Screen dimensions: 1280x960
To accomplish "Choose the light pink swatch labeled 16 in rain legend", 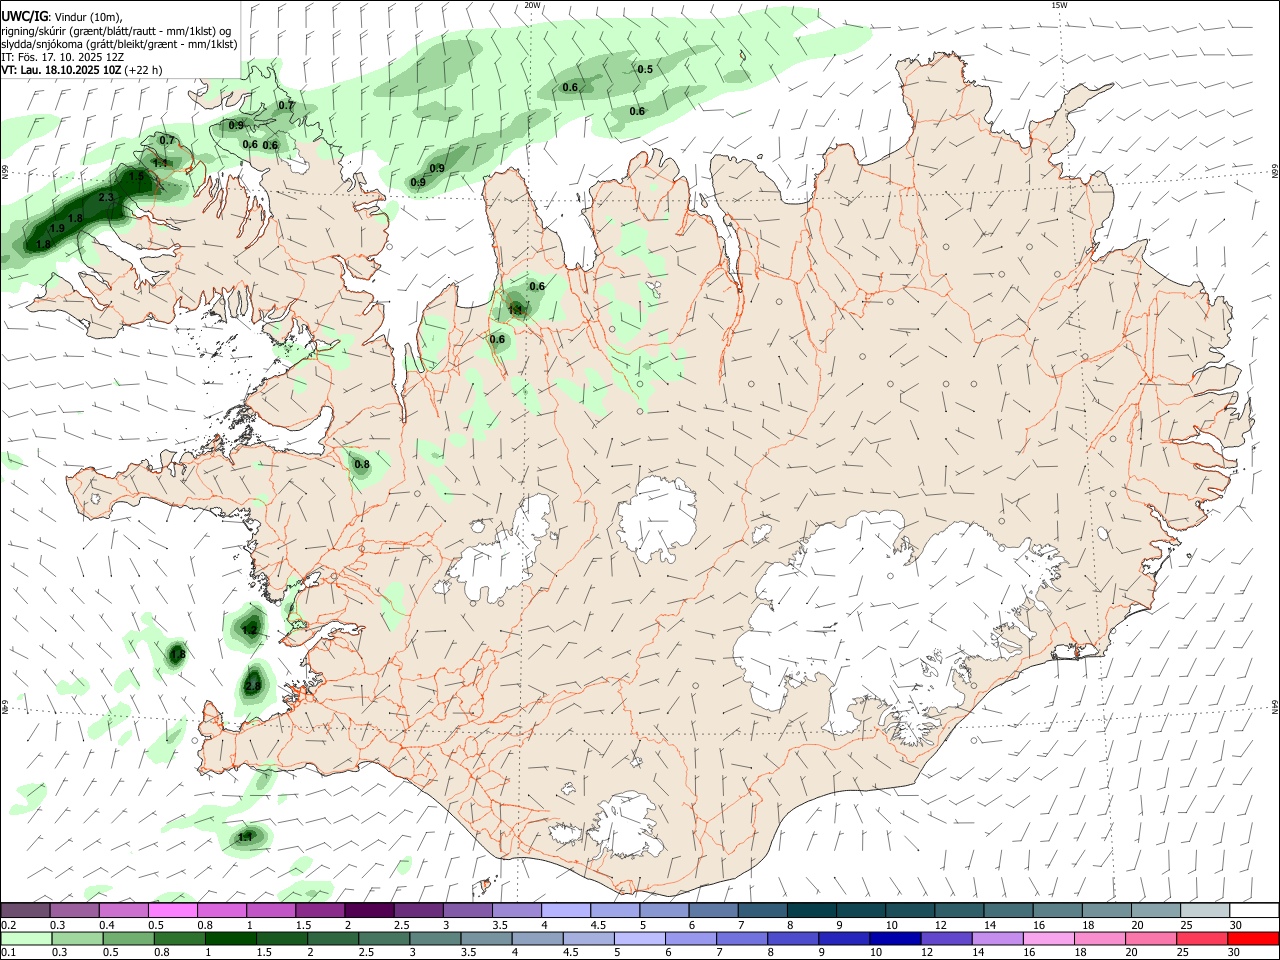I will 1050,938.
